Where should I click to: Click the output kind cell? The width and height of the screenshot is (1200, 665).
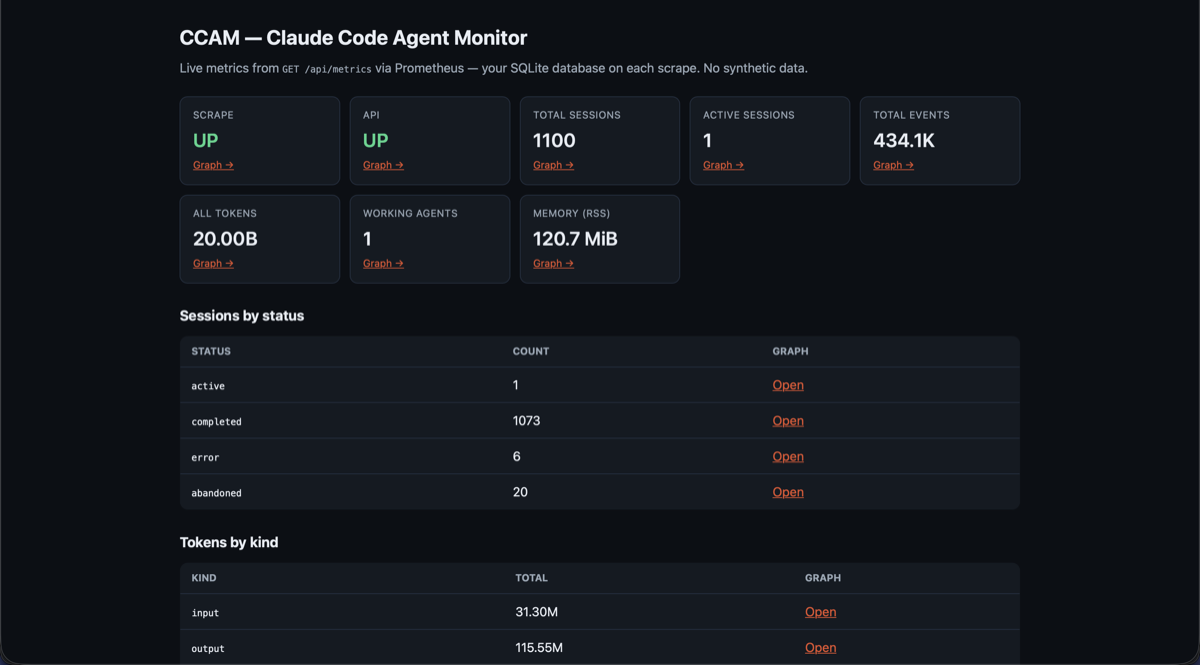coord(208,649)
